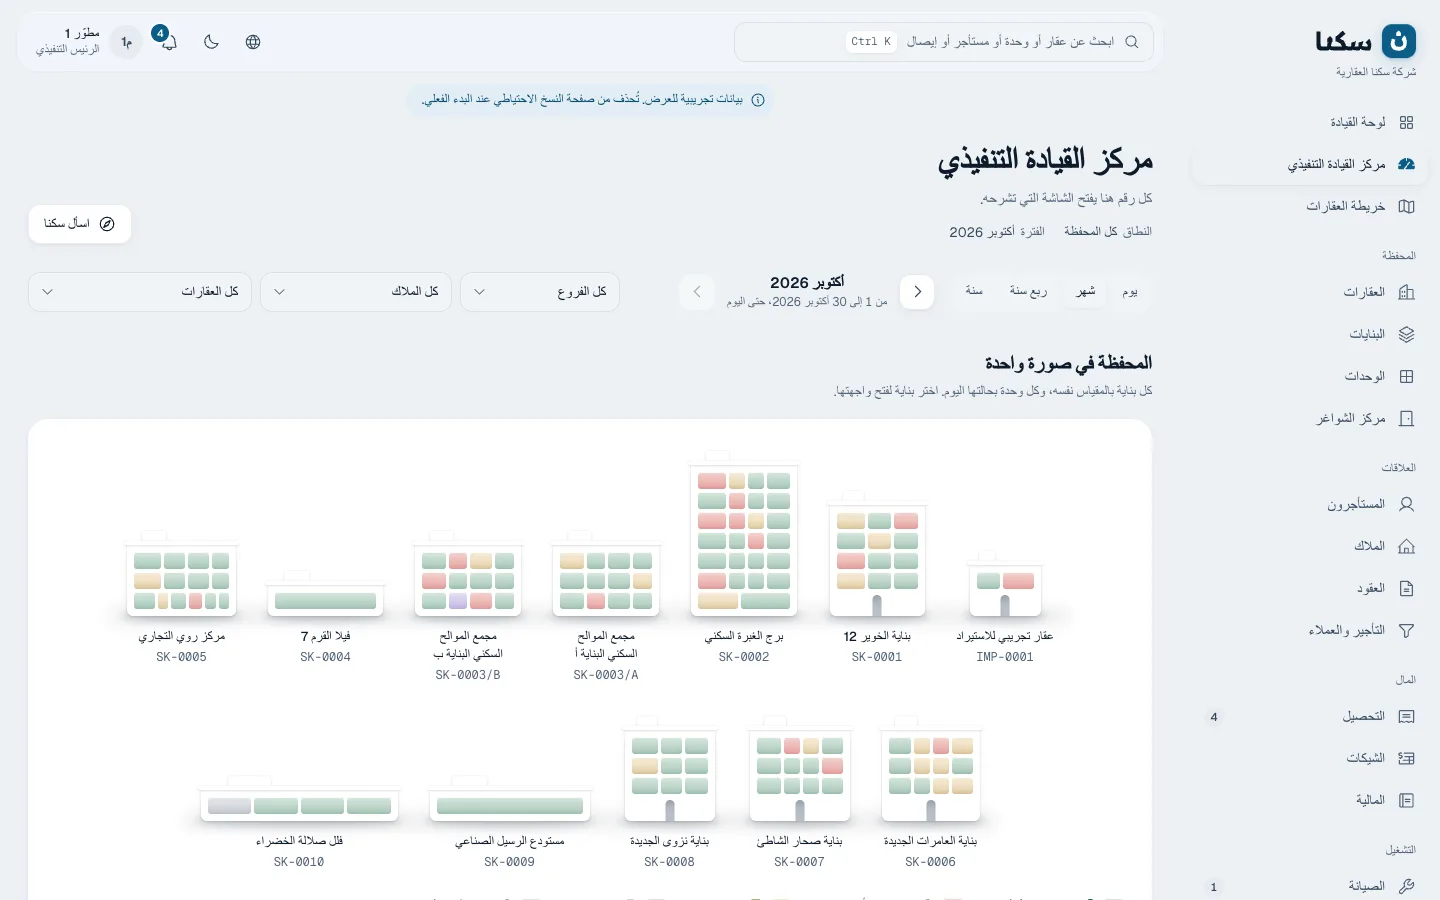Select مركز القيادة التنفيذي menu item
This screenshot has height=900, width=1440.
(x=1310, y=164)
